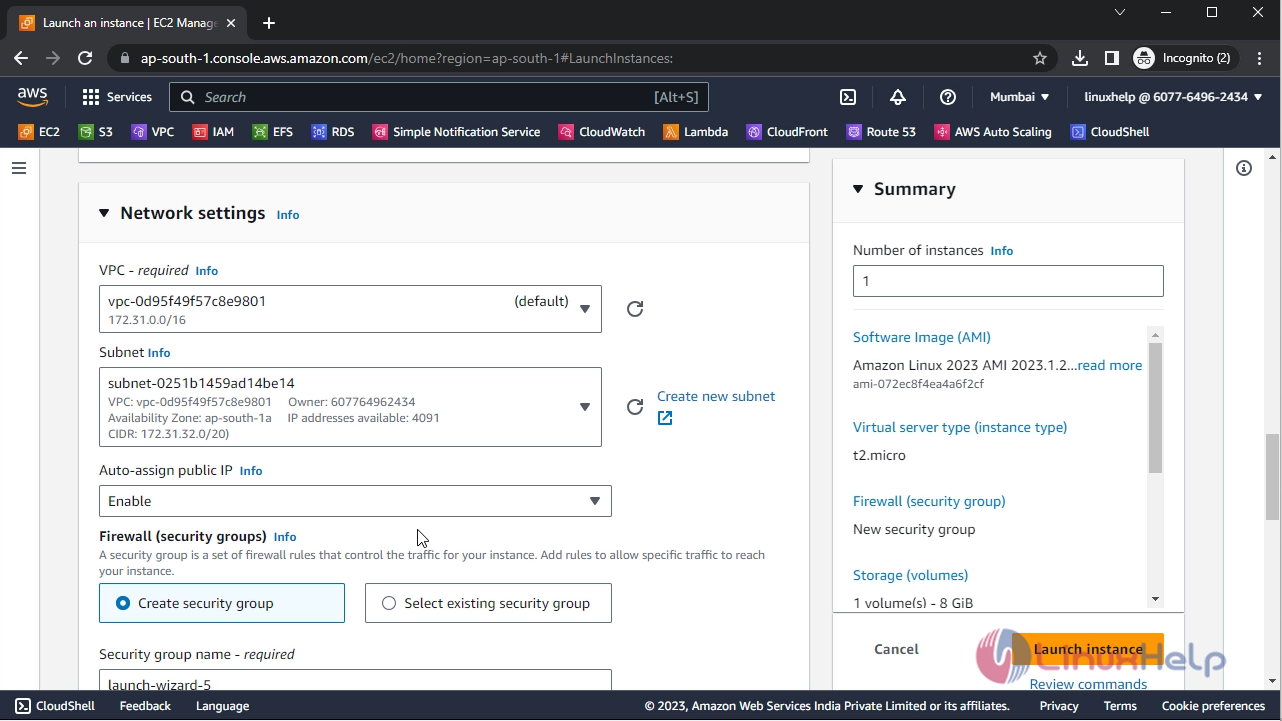Image resolution: width=1282 pixels, height=721 pixels.
Task: Select the Launch an instance browser tab
Action: pyautogui.click(x=128, y=23)
